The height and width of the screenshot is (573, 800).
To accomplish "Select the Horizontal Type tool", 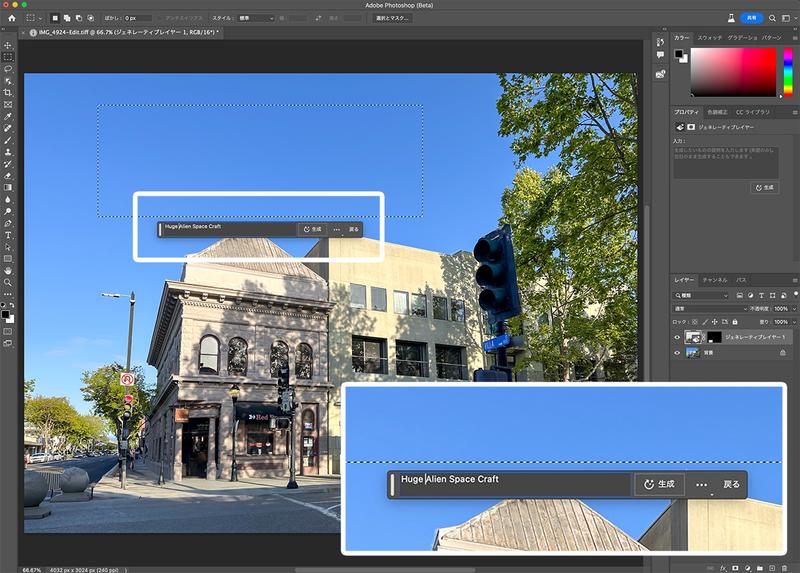I will pyautogui.click(x=8, y=235).
